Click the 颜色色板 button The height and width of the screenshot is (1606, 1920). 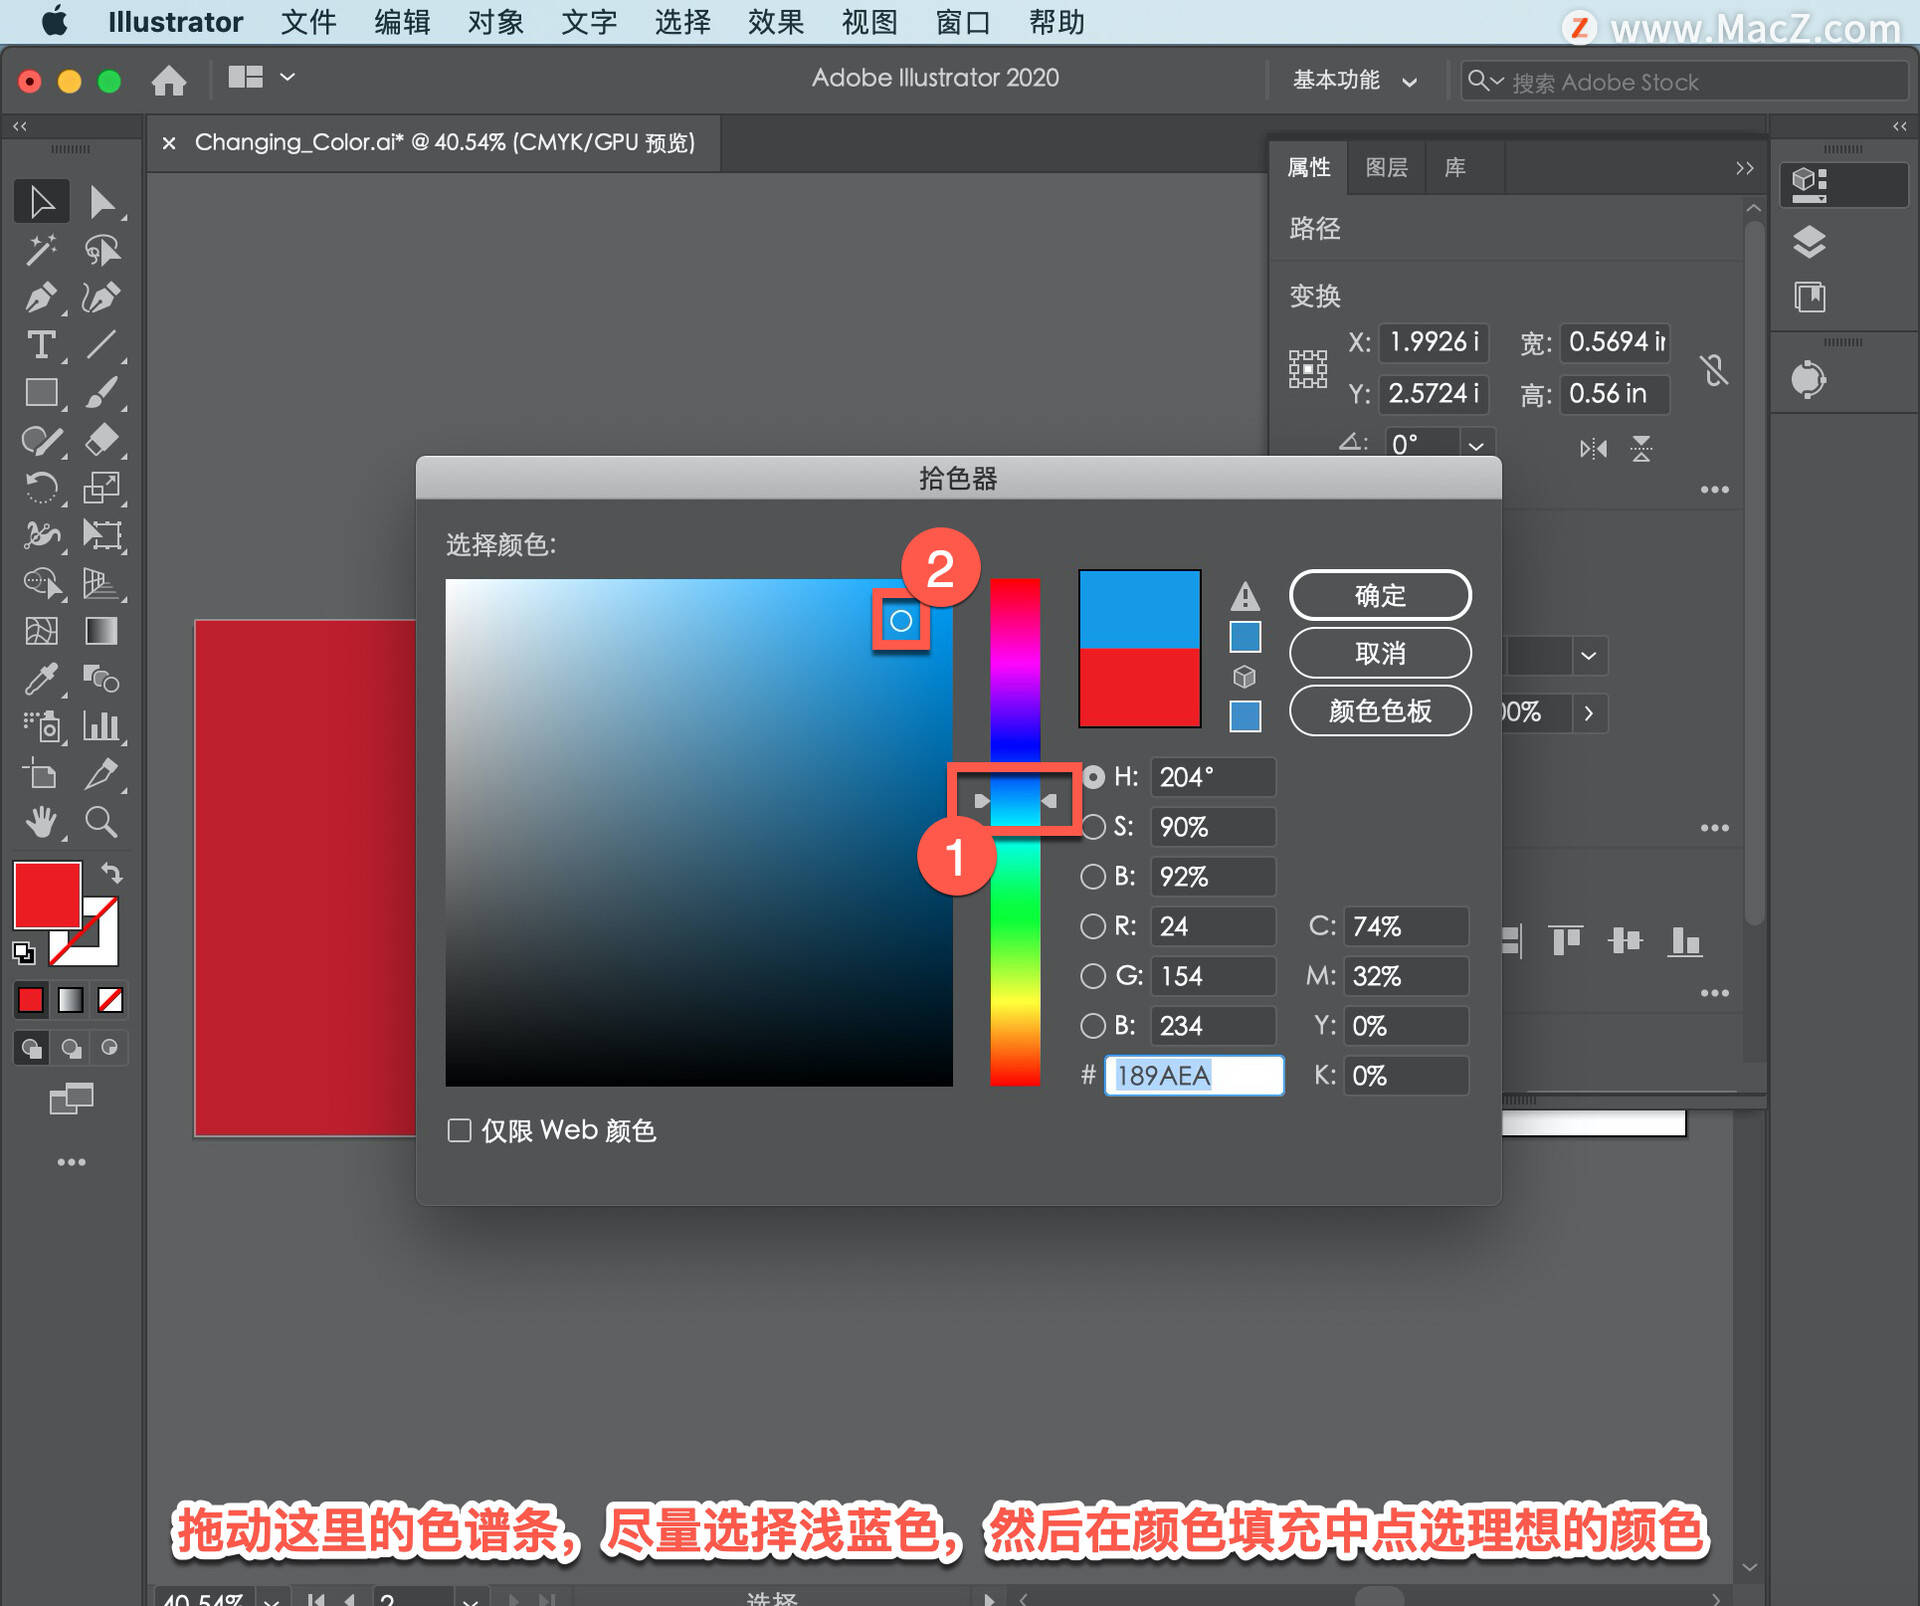click(1380, 711)
